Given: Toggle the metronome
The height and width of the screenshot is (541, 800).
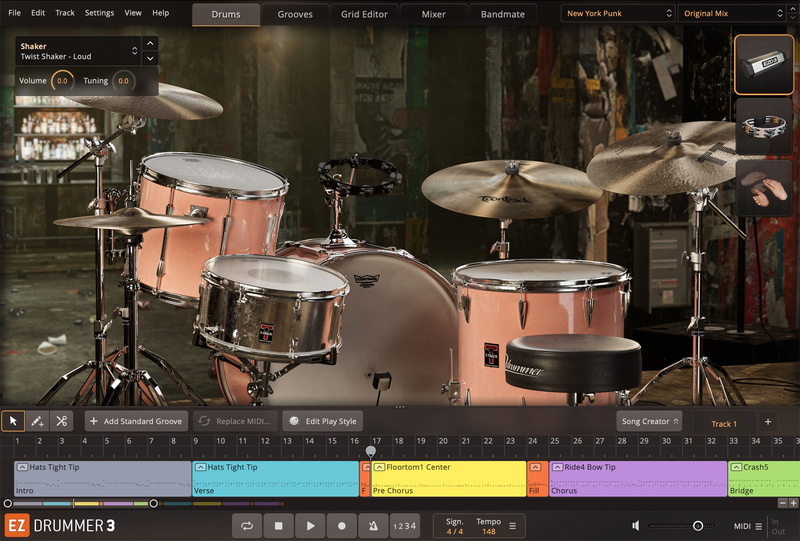Looking at the screenshot, I should tap(373, 526).
